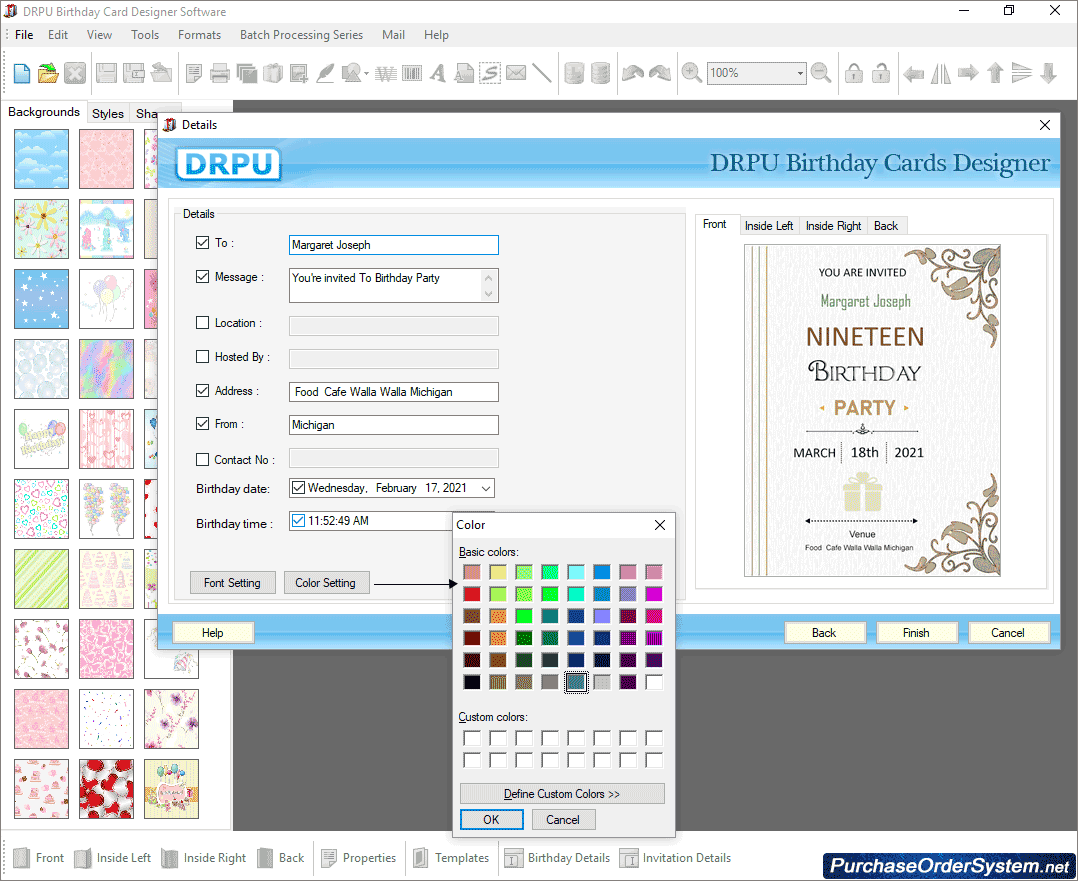The height and width of the screenshot is (881, 1078).
Task: Click OK in the Color dialog
Action: click(x=491, y=820)
